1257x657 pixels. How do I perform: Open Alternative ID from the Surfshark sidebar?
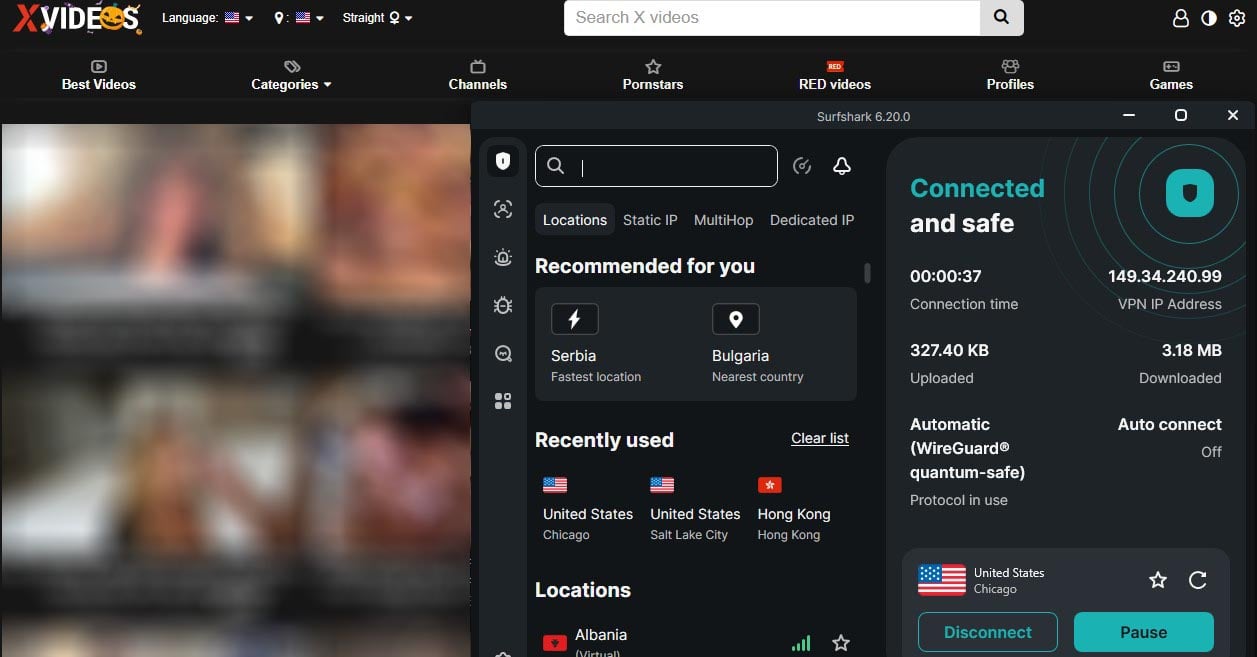click(x=503, y=209)
